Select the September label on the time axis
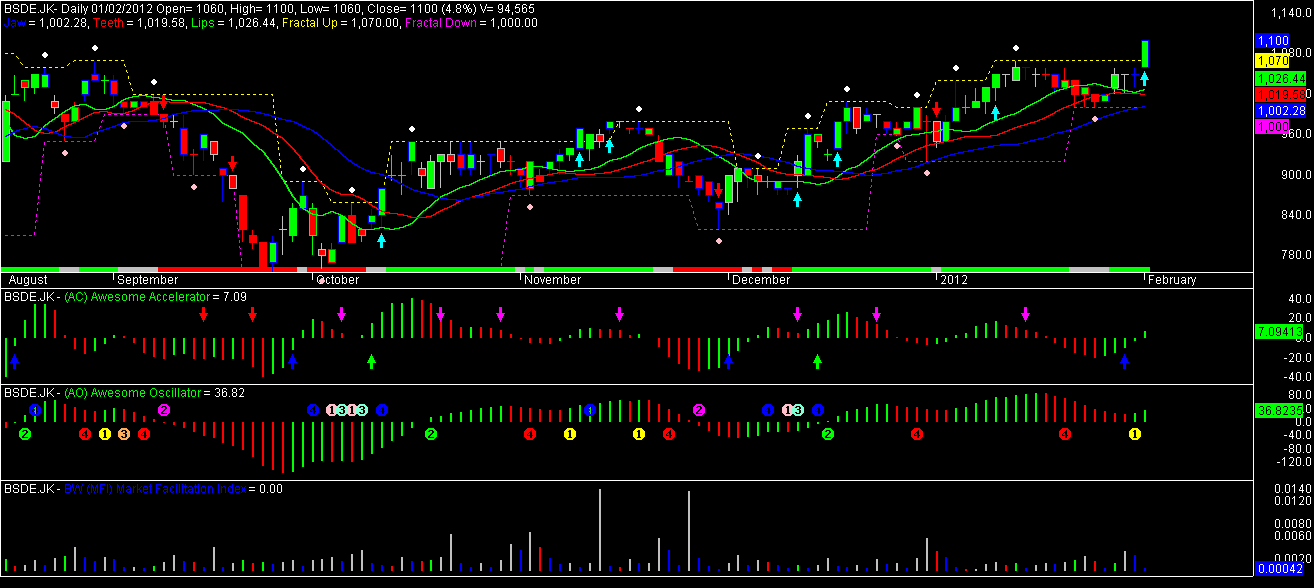This screenshot has width=1314, height=588. [x=149, y=280]
